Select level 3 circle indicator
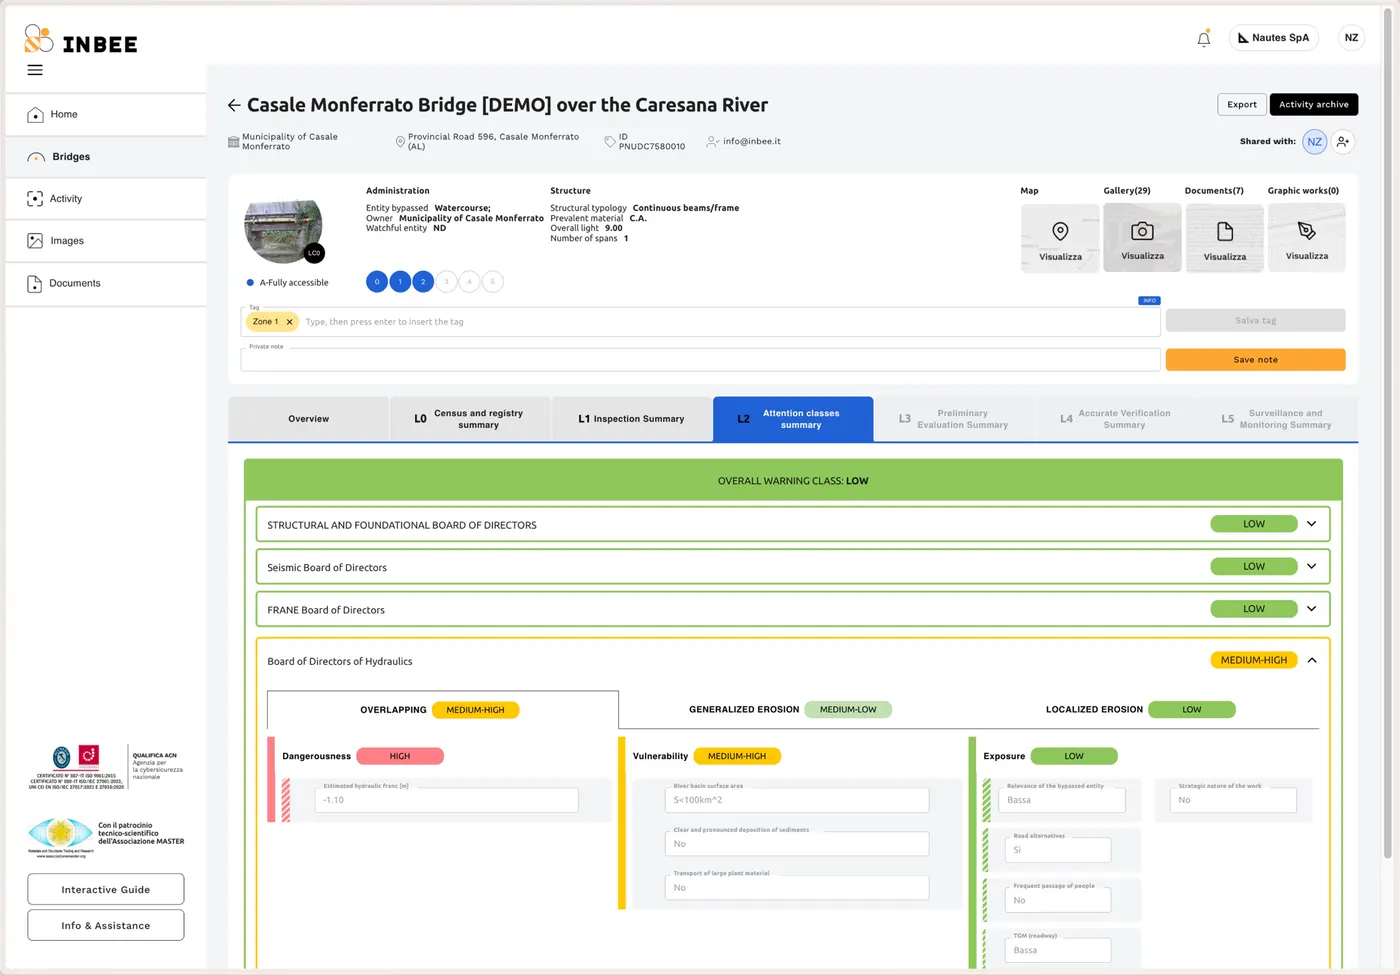1400x975 pixels. (x=446, y=282)
